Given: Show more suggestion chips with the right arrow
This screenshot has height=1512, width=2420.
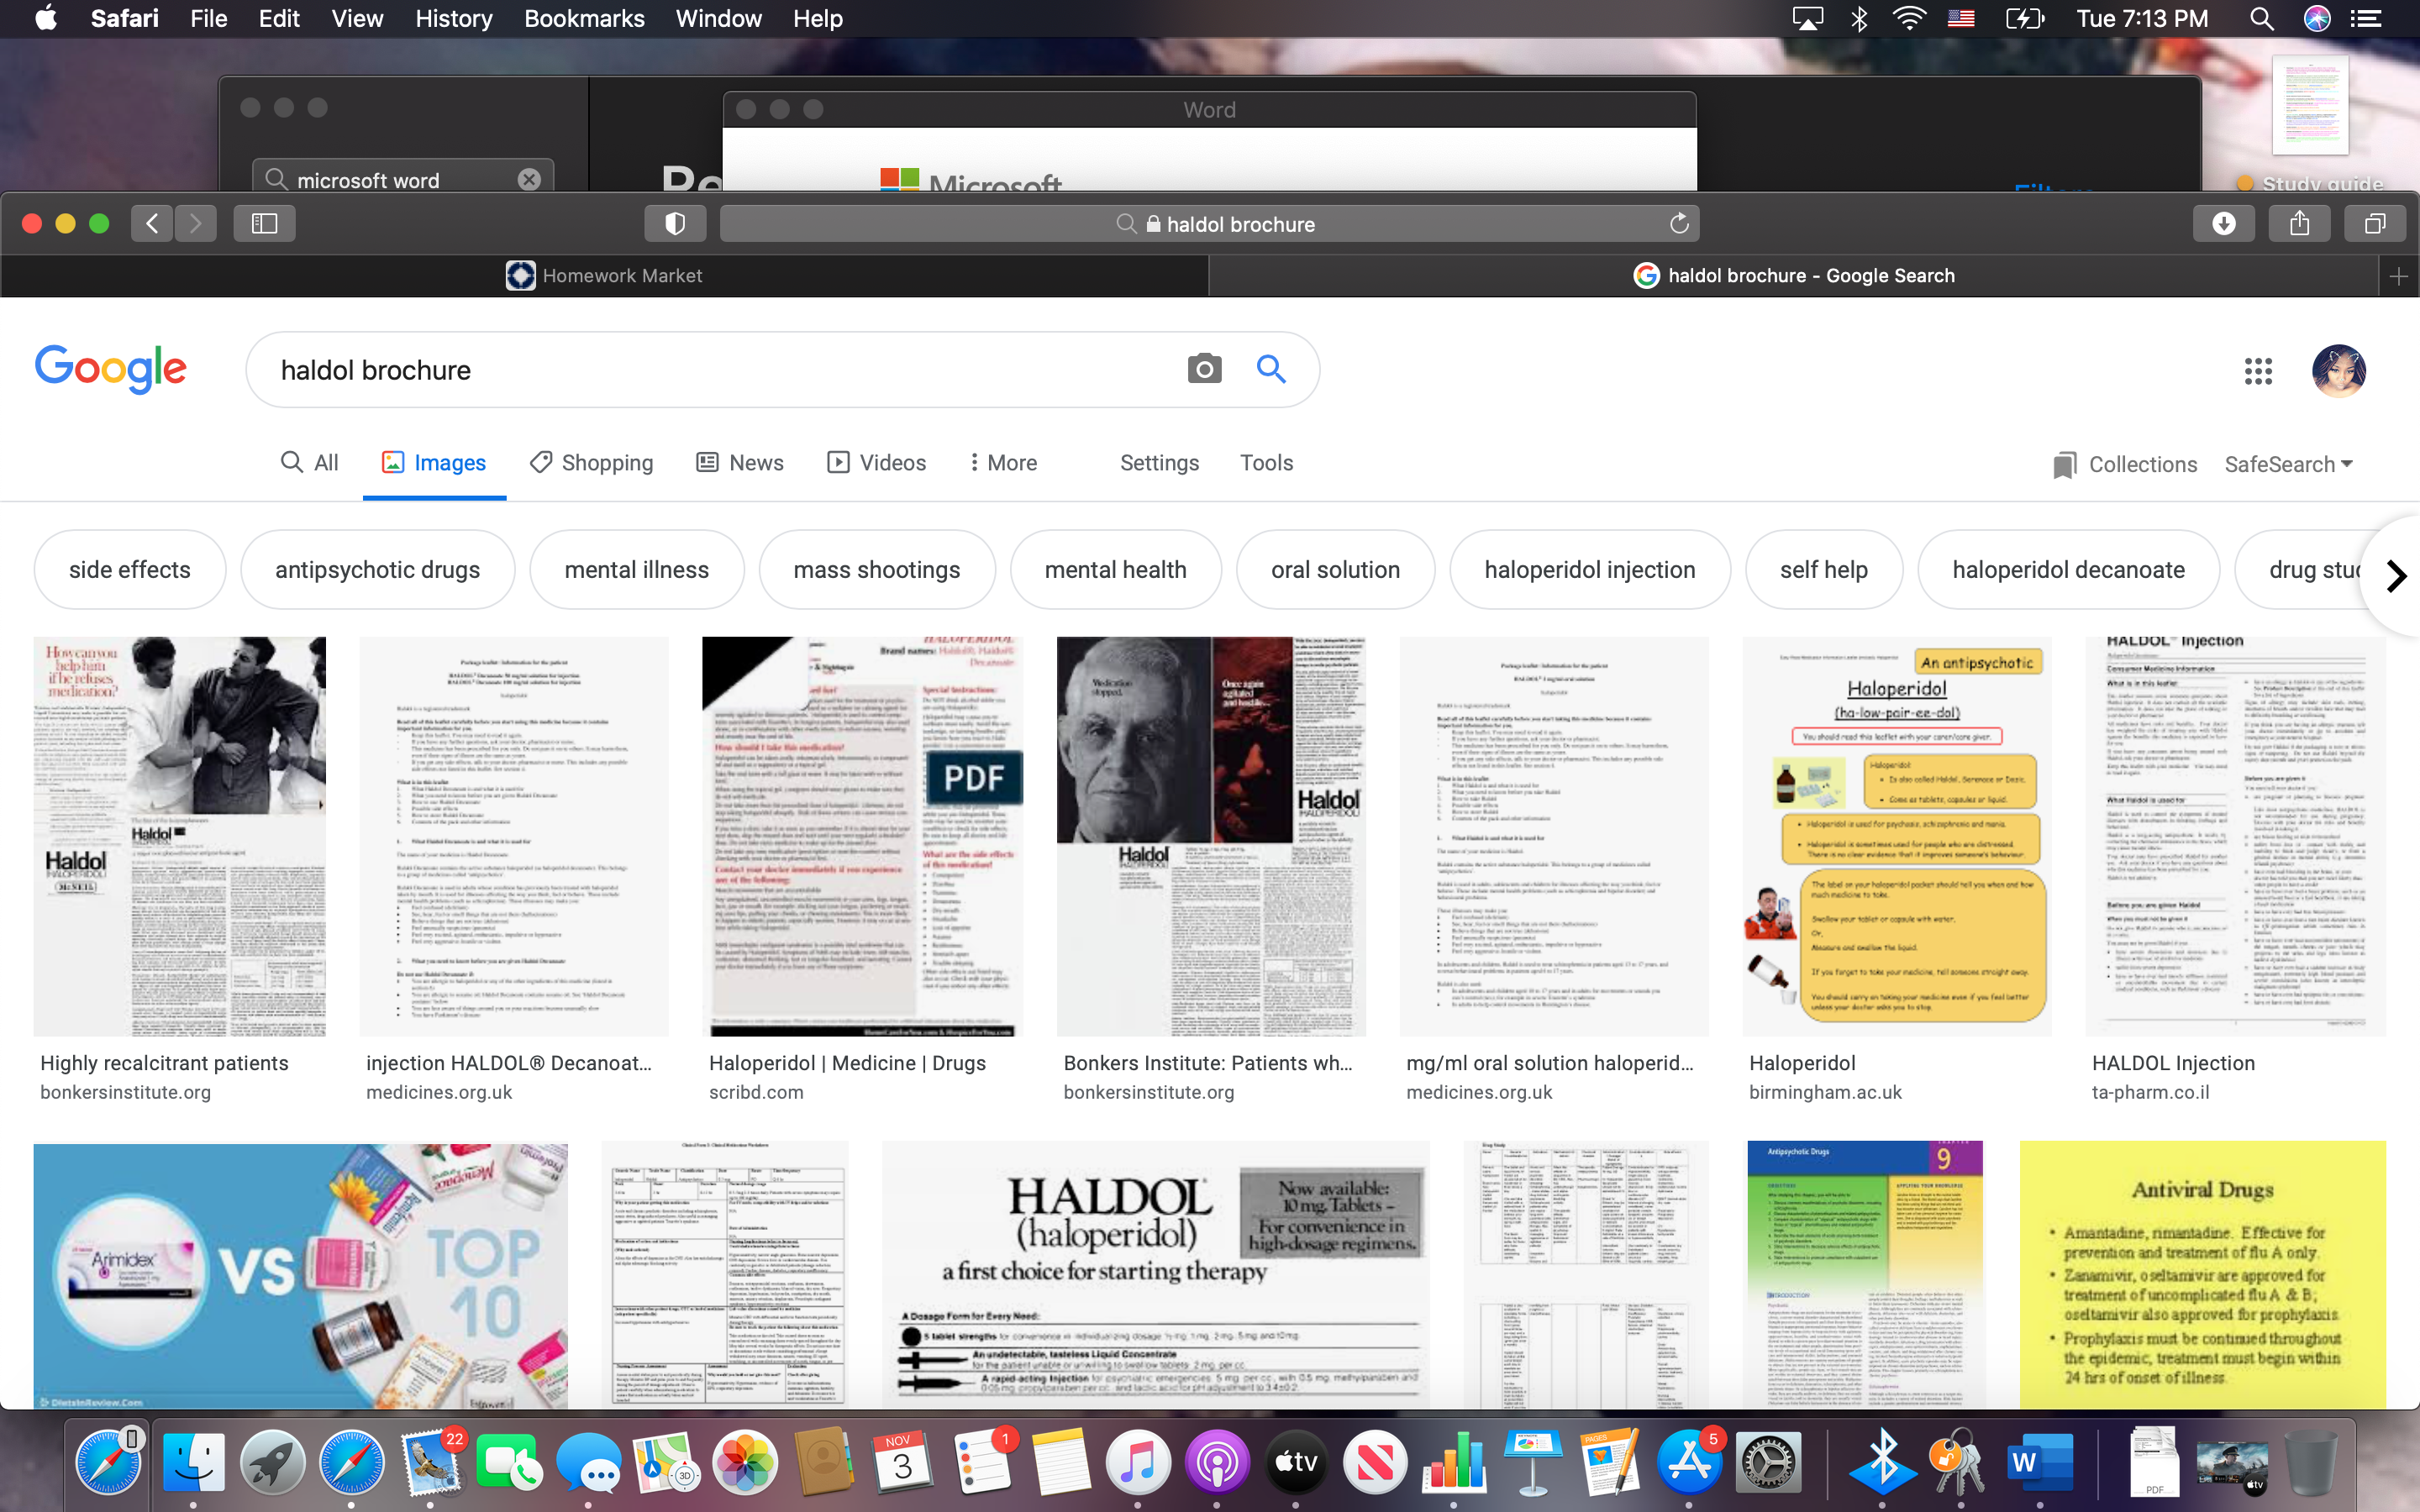Looking at the screenshot, I should point(2396,576).
